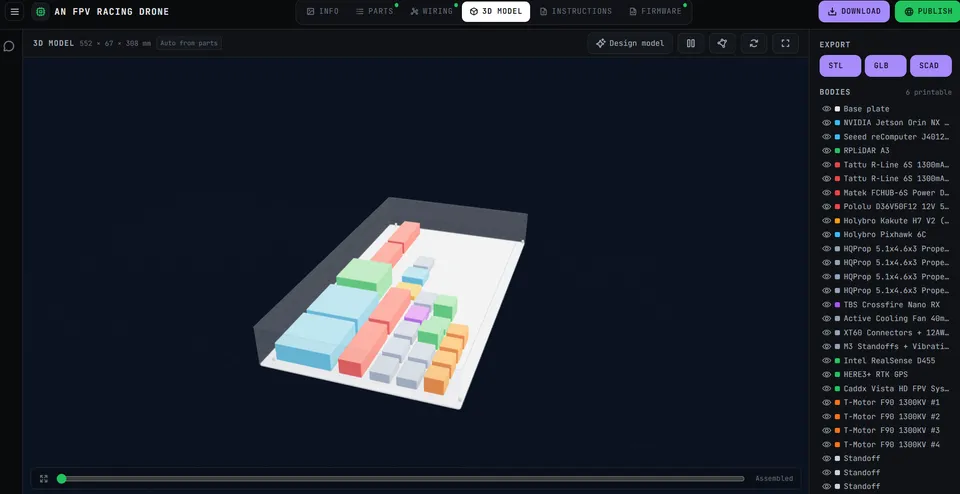Go to the Wiring tab

[x=432, y=12]
